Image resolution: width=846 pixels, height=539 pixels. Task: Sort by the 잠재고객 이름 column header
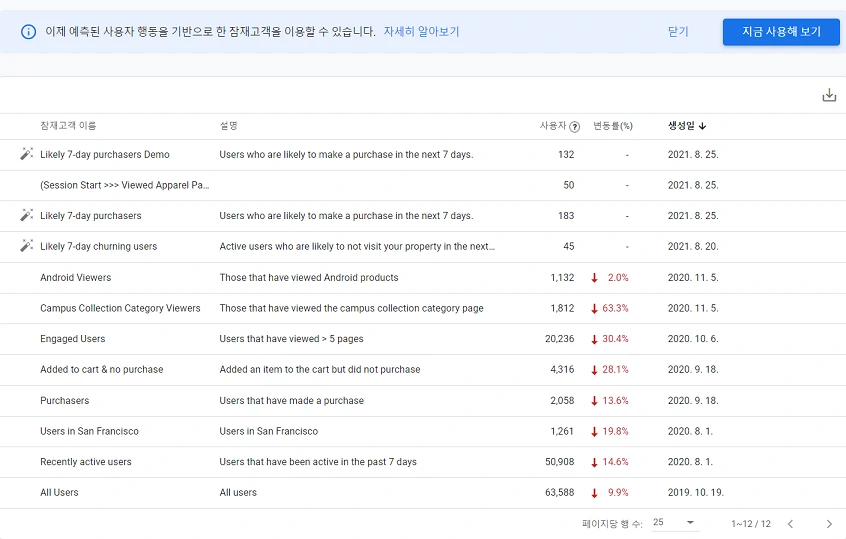pyautogui.click(x=68, y=126)
